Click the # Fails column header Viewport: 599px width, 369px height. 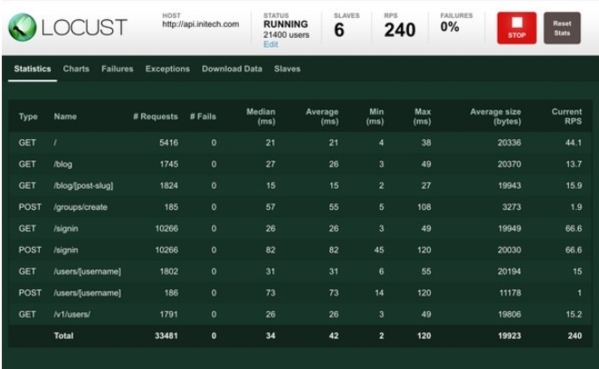point(203,117)
